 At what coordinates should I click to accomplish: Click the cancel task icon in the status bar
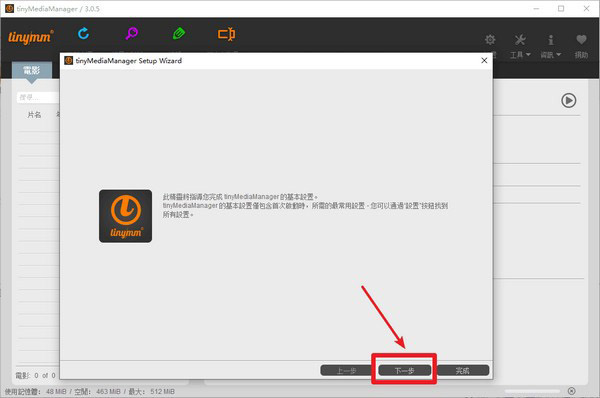(x=571, y=391)
